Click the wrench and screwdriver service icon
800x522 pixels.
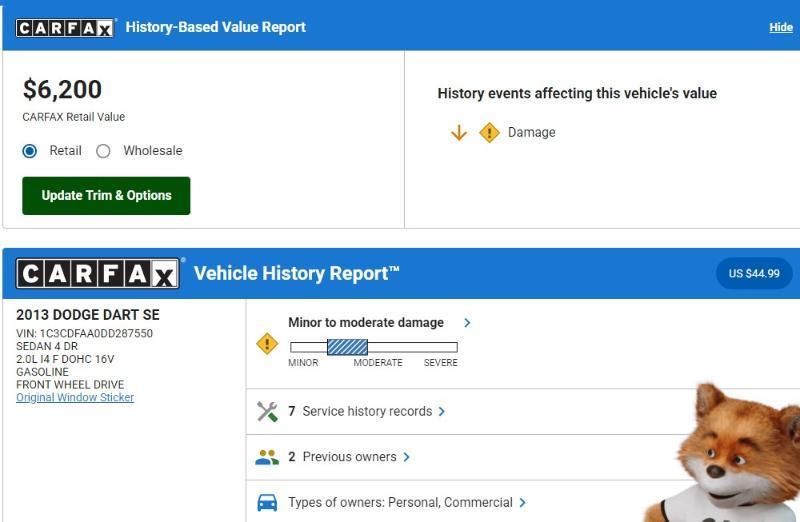pyautogui.click(x=267, y=411)
